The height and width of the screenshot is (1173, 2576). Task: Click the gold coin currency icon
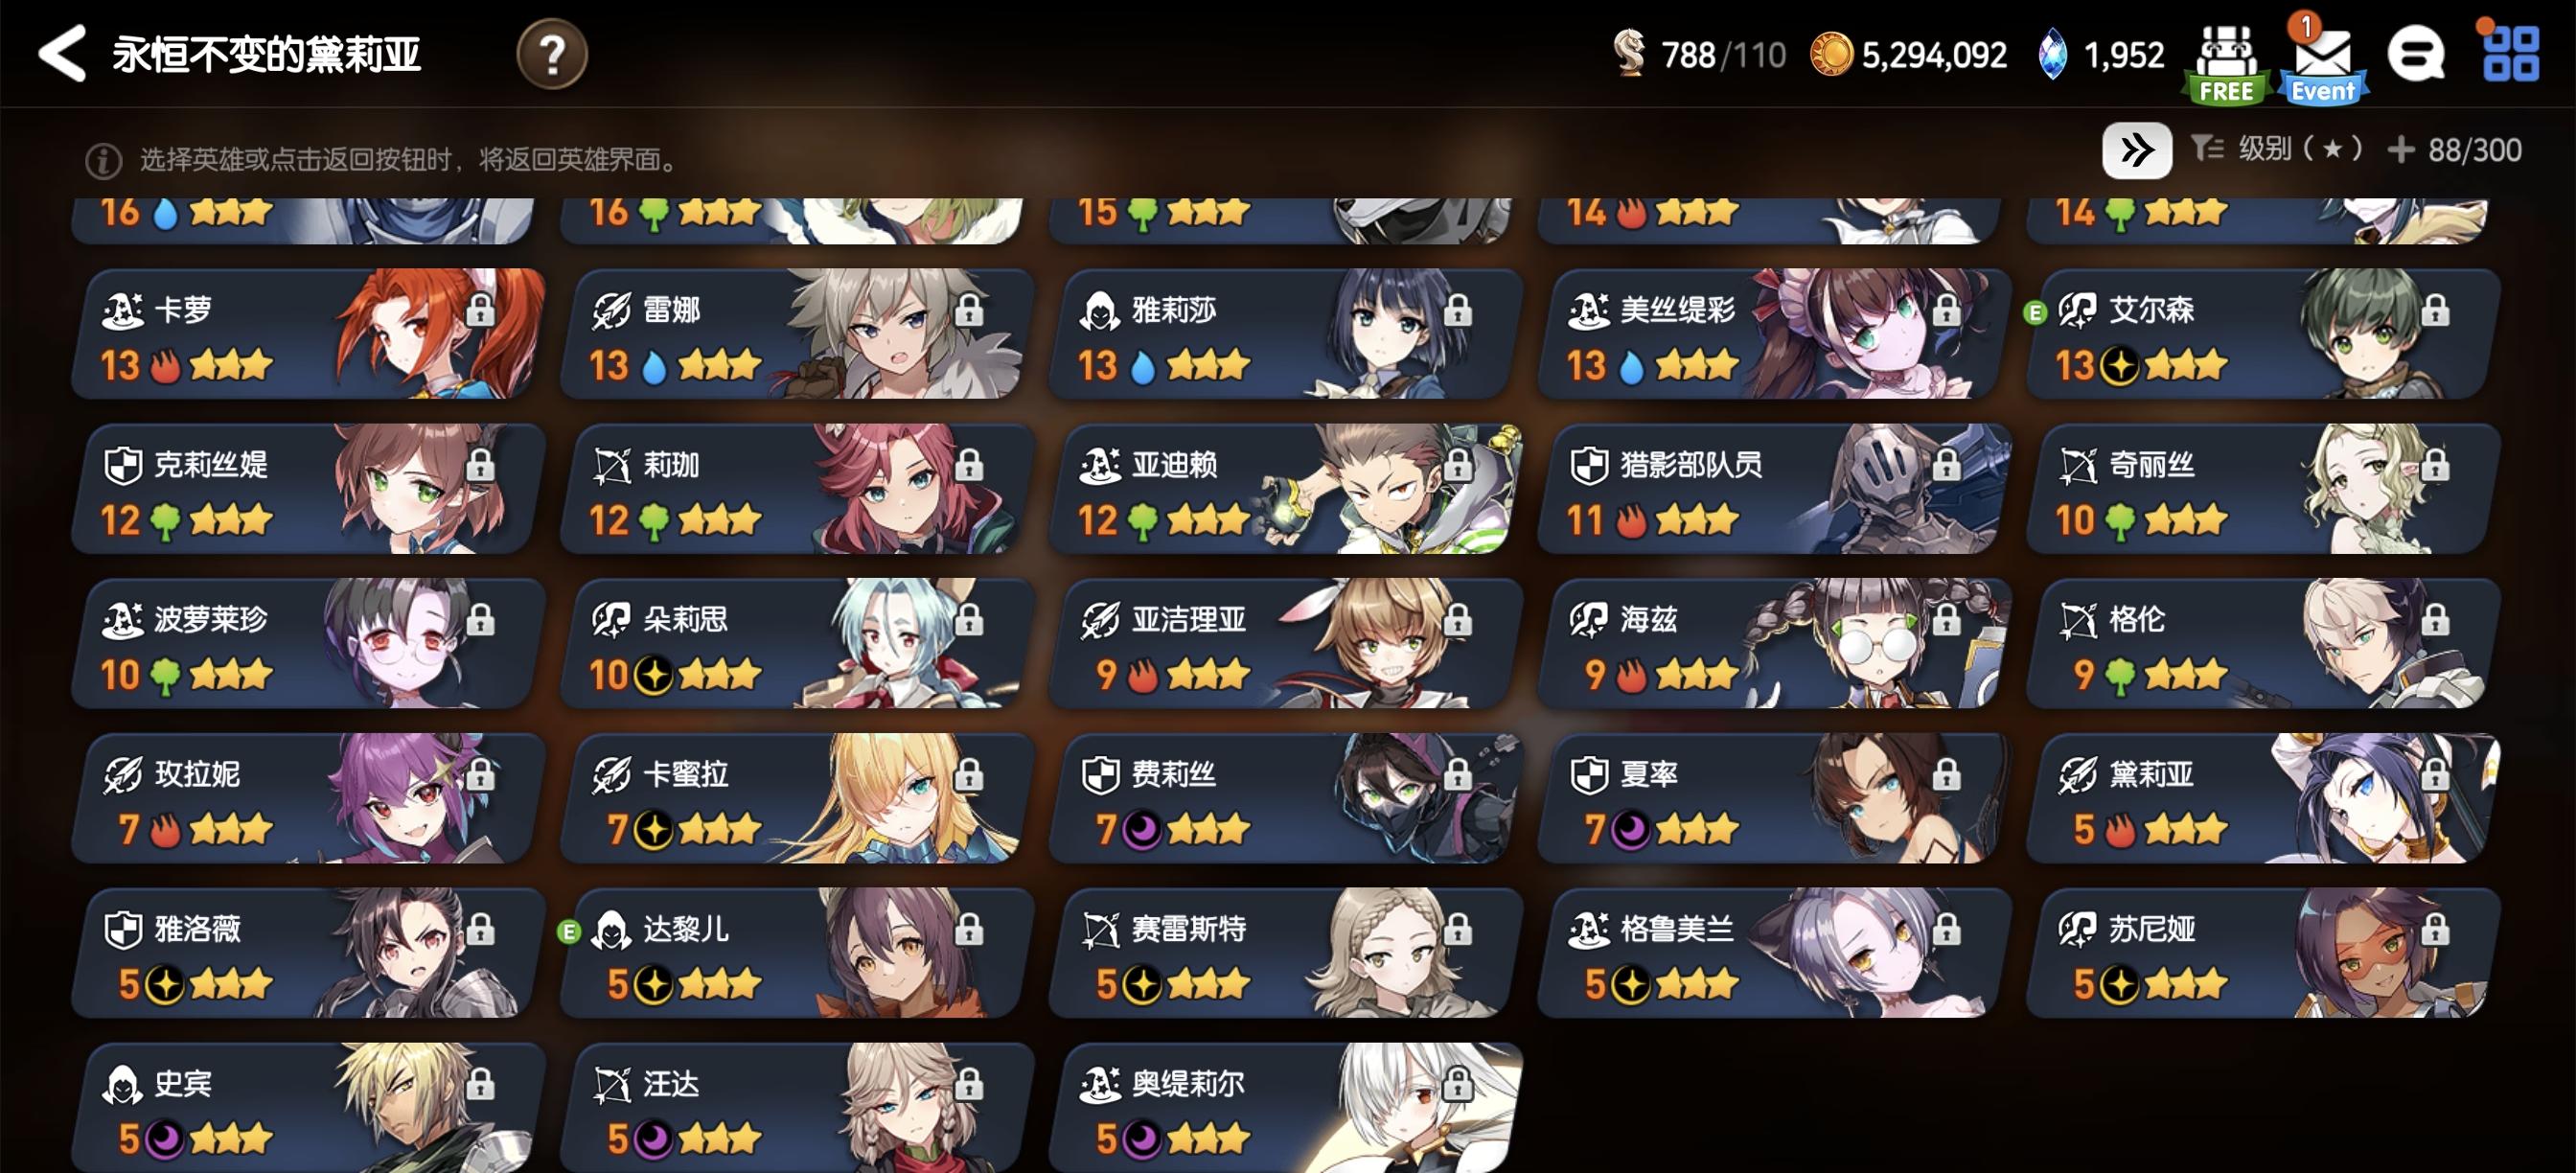1831,54
